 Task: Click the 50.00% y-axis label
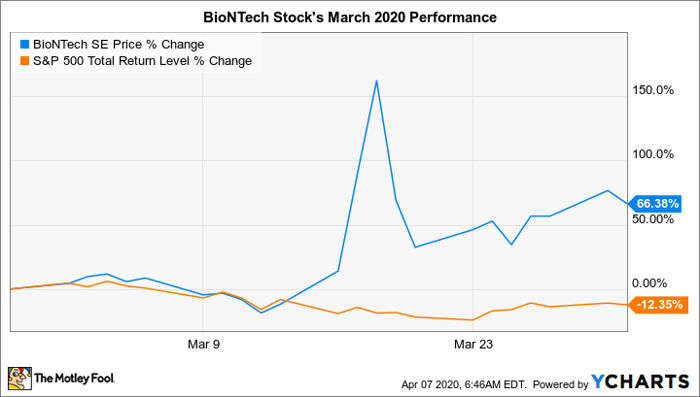(654, 219)
